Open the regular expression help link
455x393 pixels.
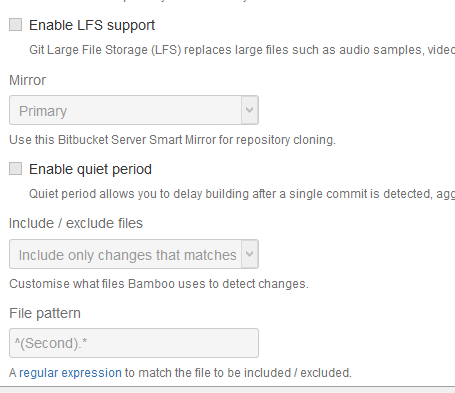pyautogui.click(x=70, y=373)
